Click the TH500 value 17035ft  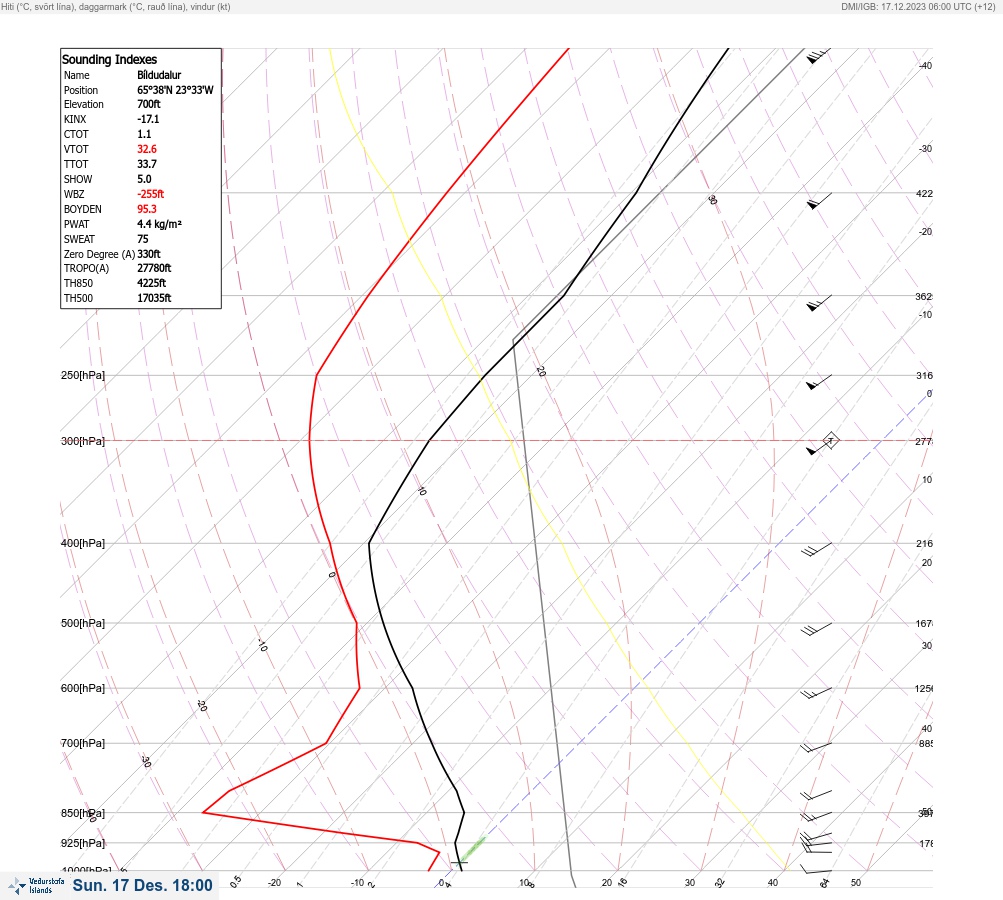154,298
